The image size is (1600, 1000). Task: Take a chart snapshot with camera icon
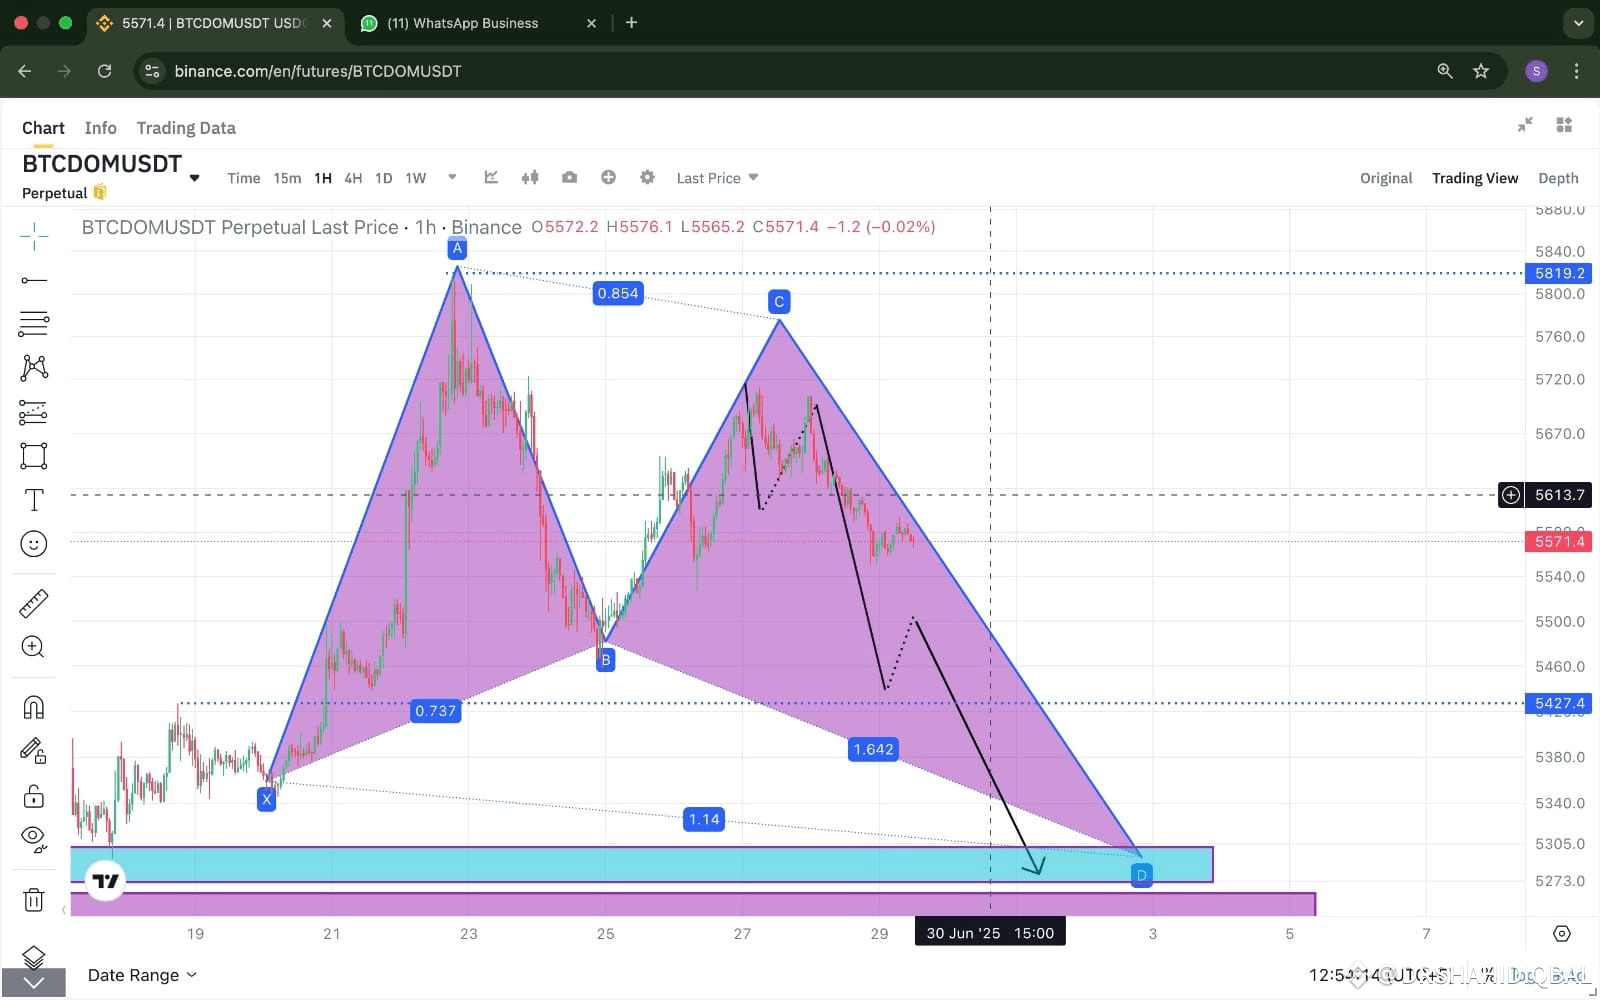point(569,177)
